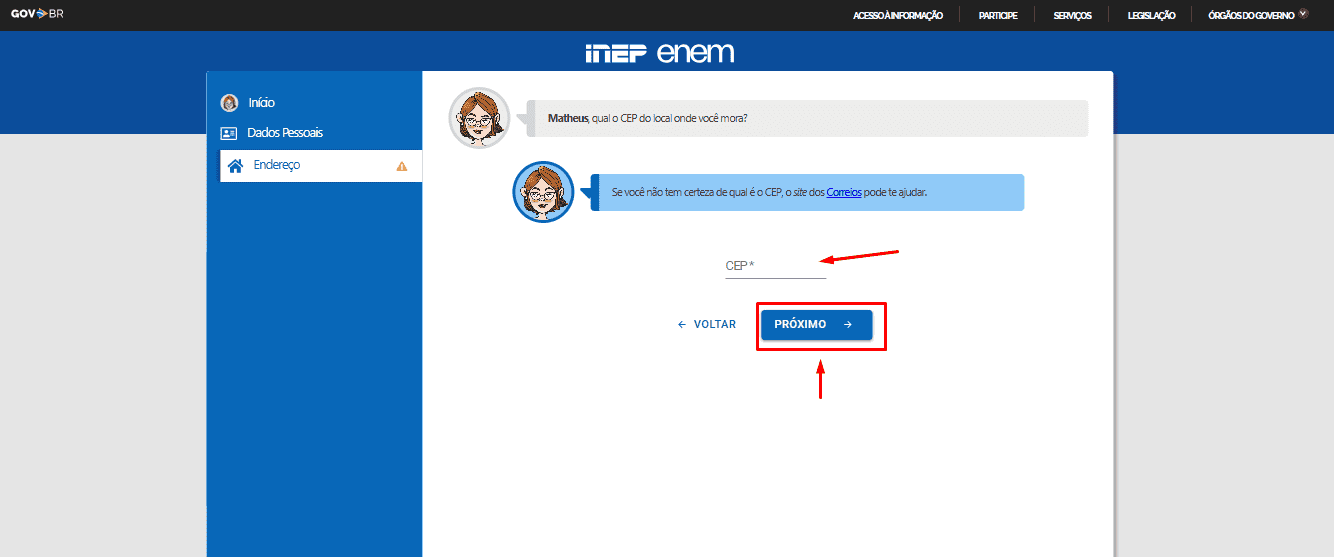Expand the Órgãos do Governo dropdown
The image size is (1334, 557).
tap(1258, 15)
